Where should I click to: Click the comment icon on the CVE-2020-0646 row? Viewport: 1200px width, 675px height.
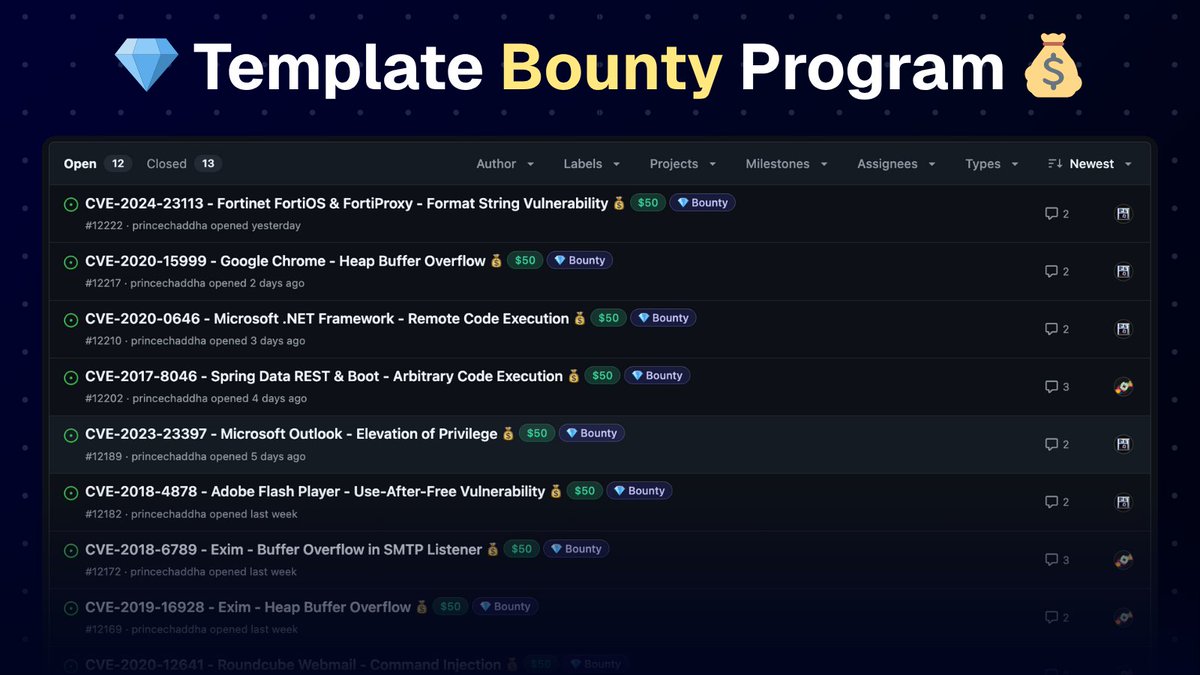point(1051,329)
